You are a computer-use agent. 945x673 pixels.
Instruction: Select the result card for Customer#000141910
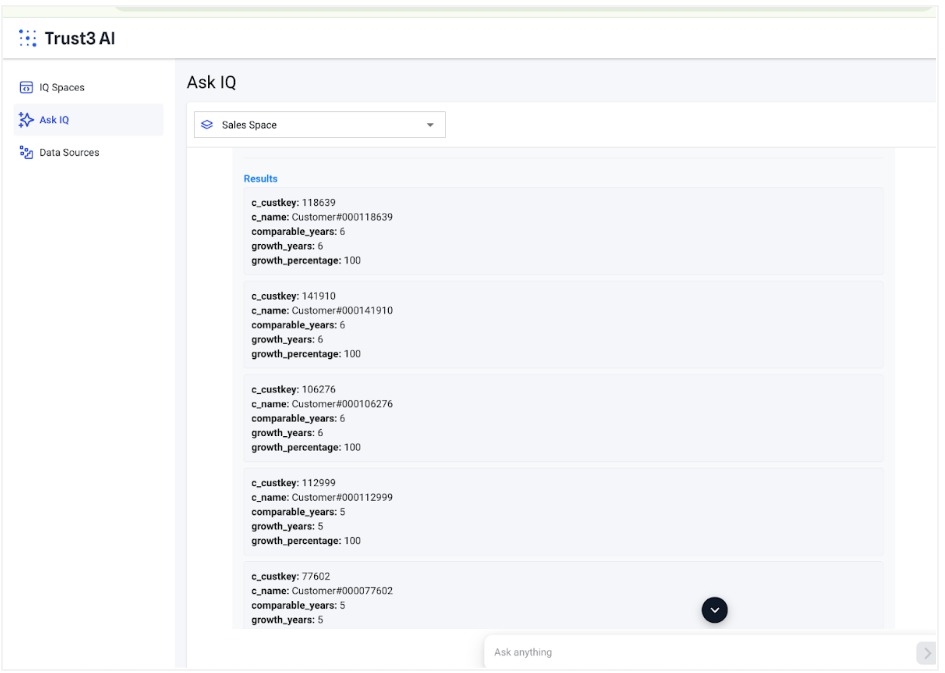(562, 325)
